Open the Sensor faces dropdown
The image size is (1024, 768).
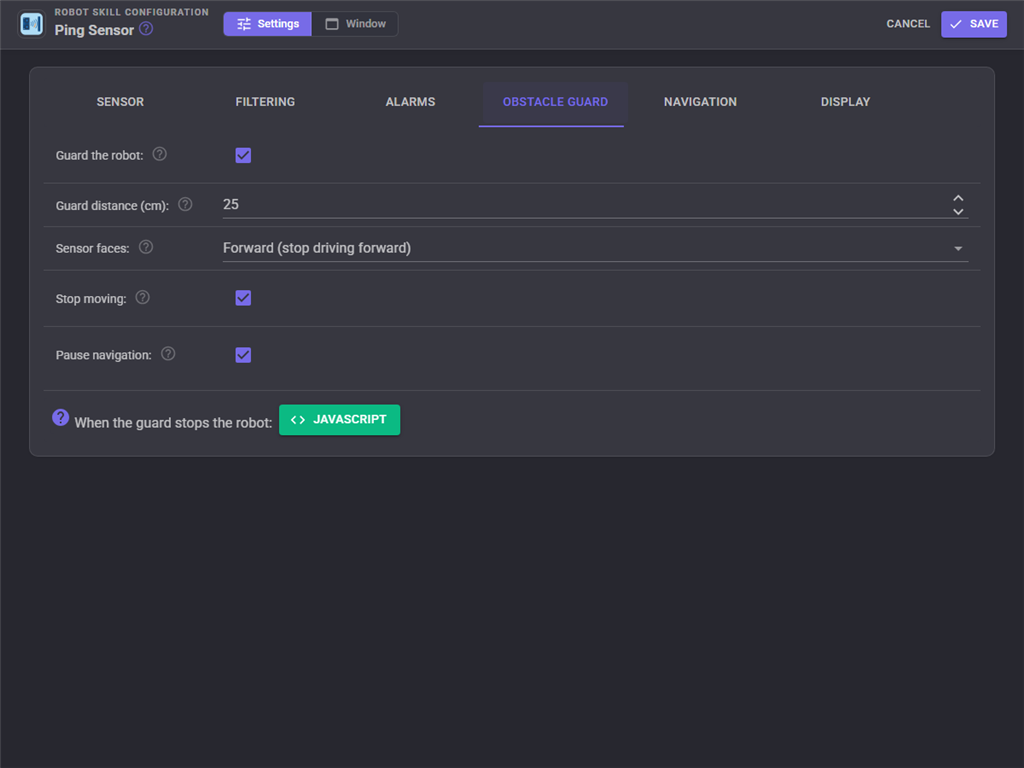[x=595, y=248]
